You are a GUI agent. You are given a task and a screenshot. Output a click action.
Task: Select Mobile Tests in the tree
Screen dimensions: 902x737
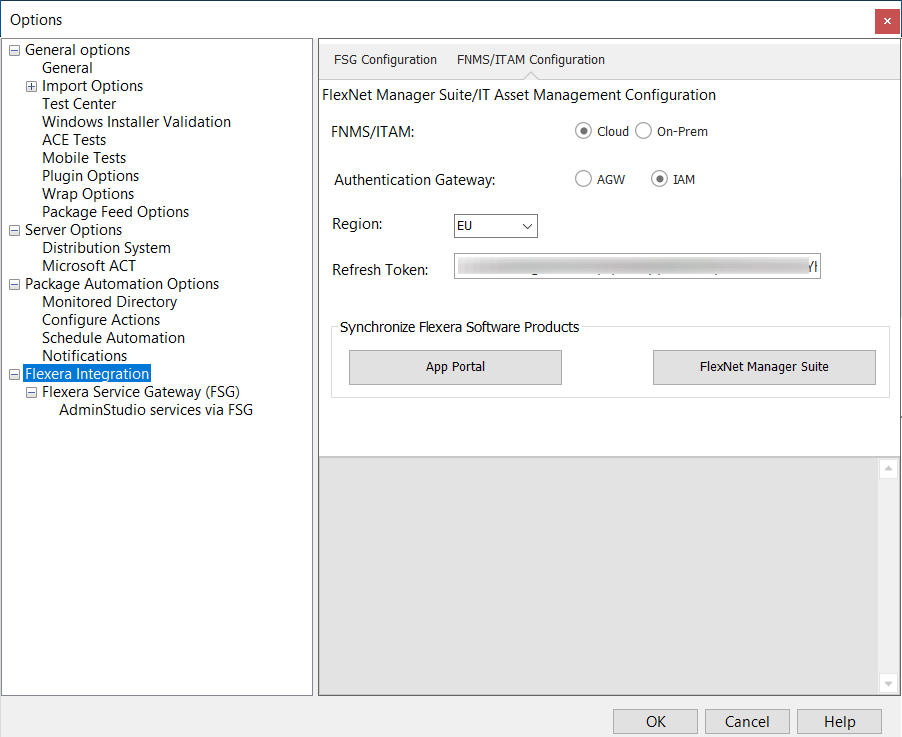pyautogui.click(x=83, y=158)
